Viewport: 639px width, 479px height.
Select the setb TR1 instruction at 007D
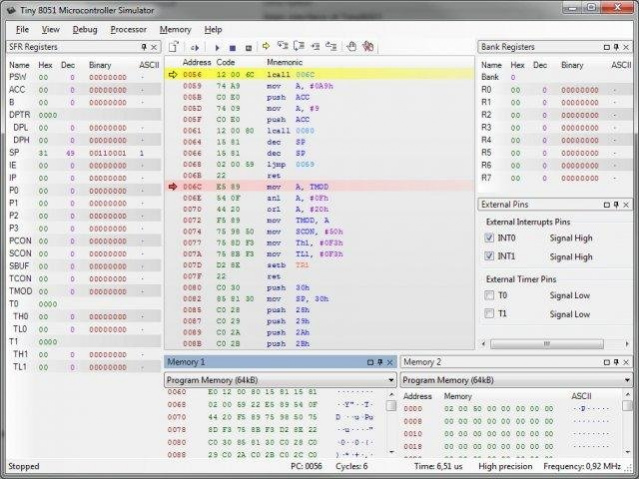320,265
